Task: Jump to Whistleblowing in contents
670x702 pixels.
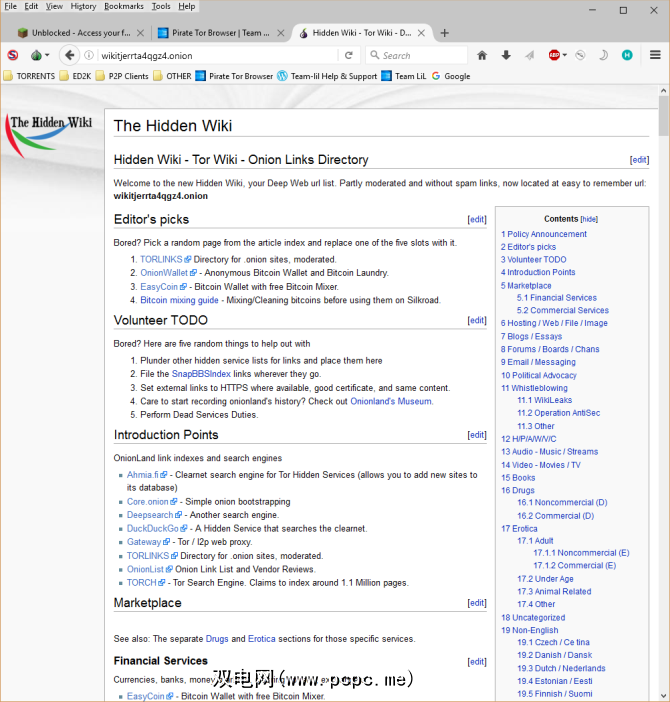Action: 534,388
